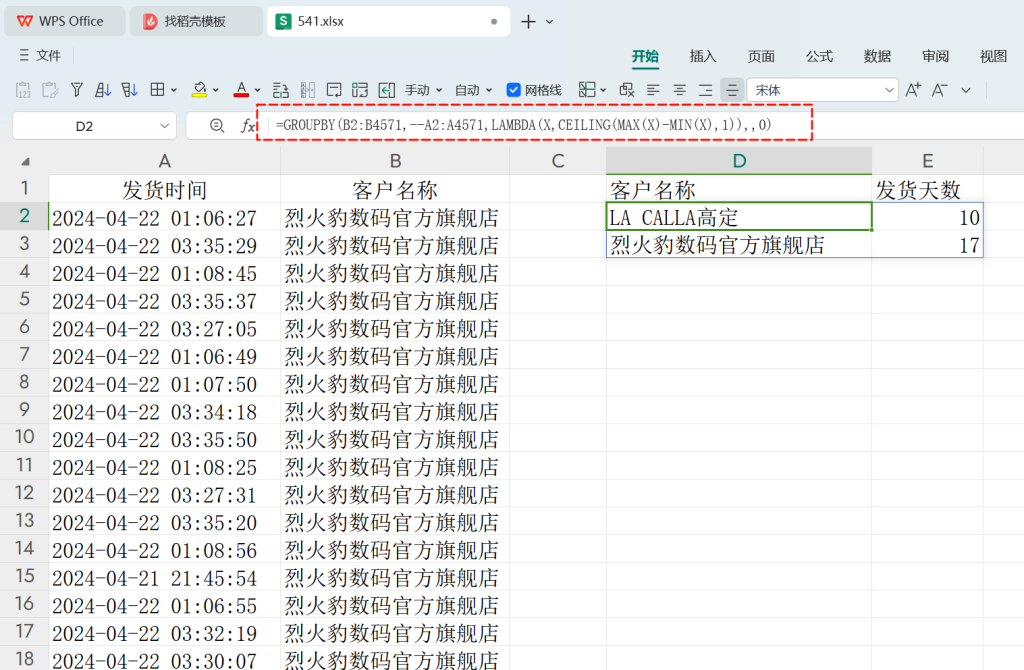Click the sort descending icon
The image size is (1024, 670).
tap(129, 90)
